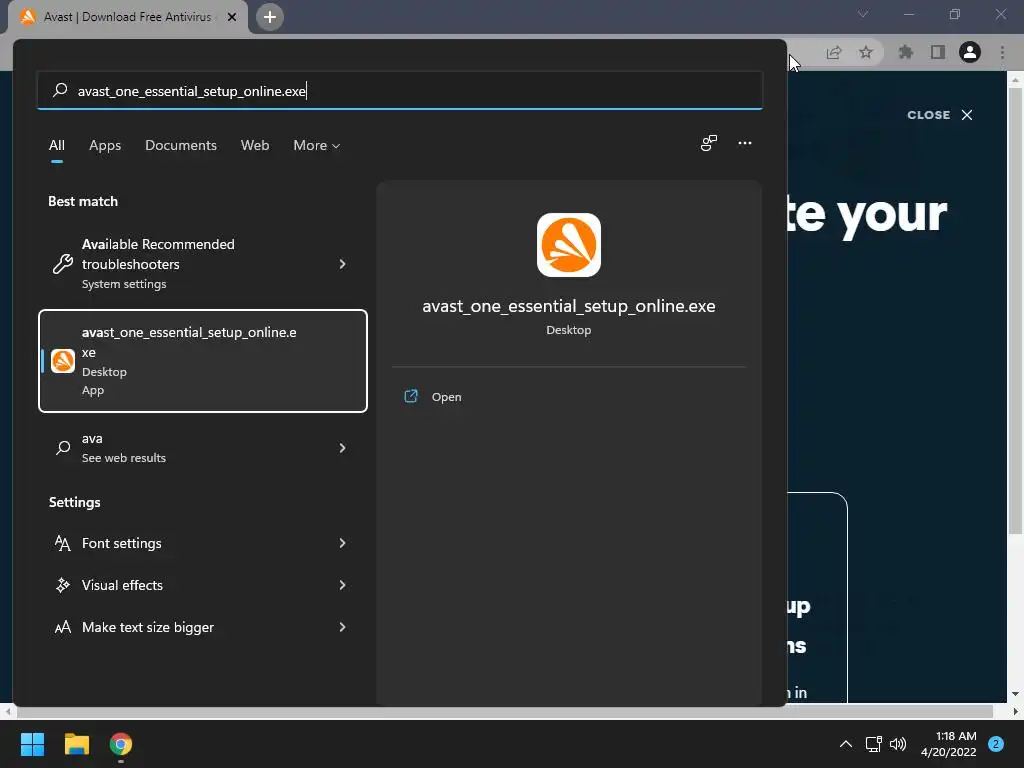Select avast_one_essential_setup_online.exe result in list
Screen dimensions: 1024x768
[202, 360]
